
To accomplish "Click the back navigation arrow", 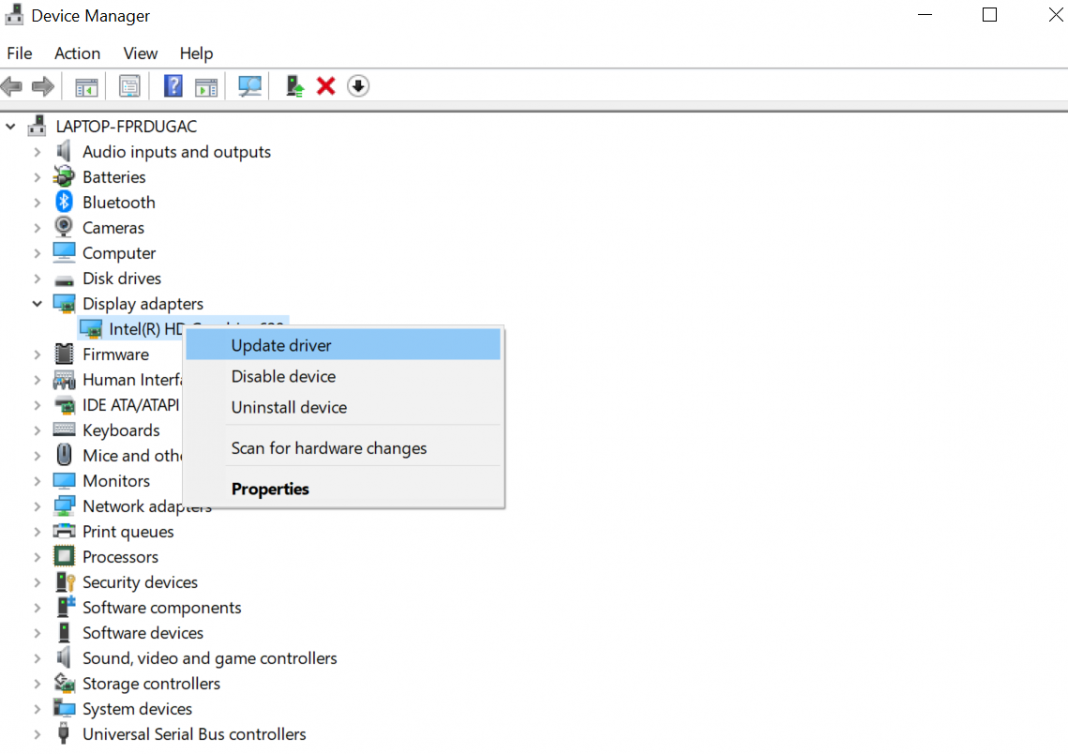I will point(12,86).
